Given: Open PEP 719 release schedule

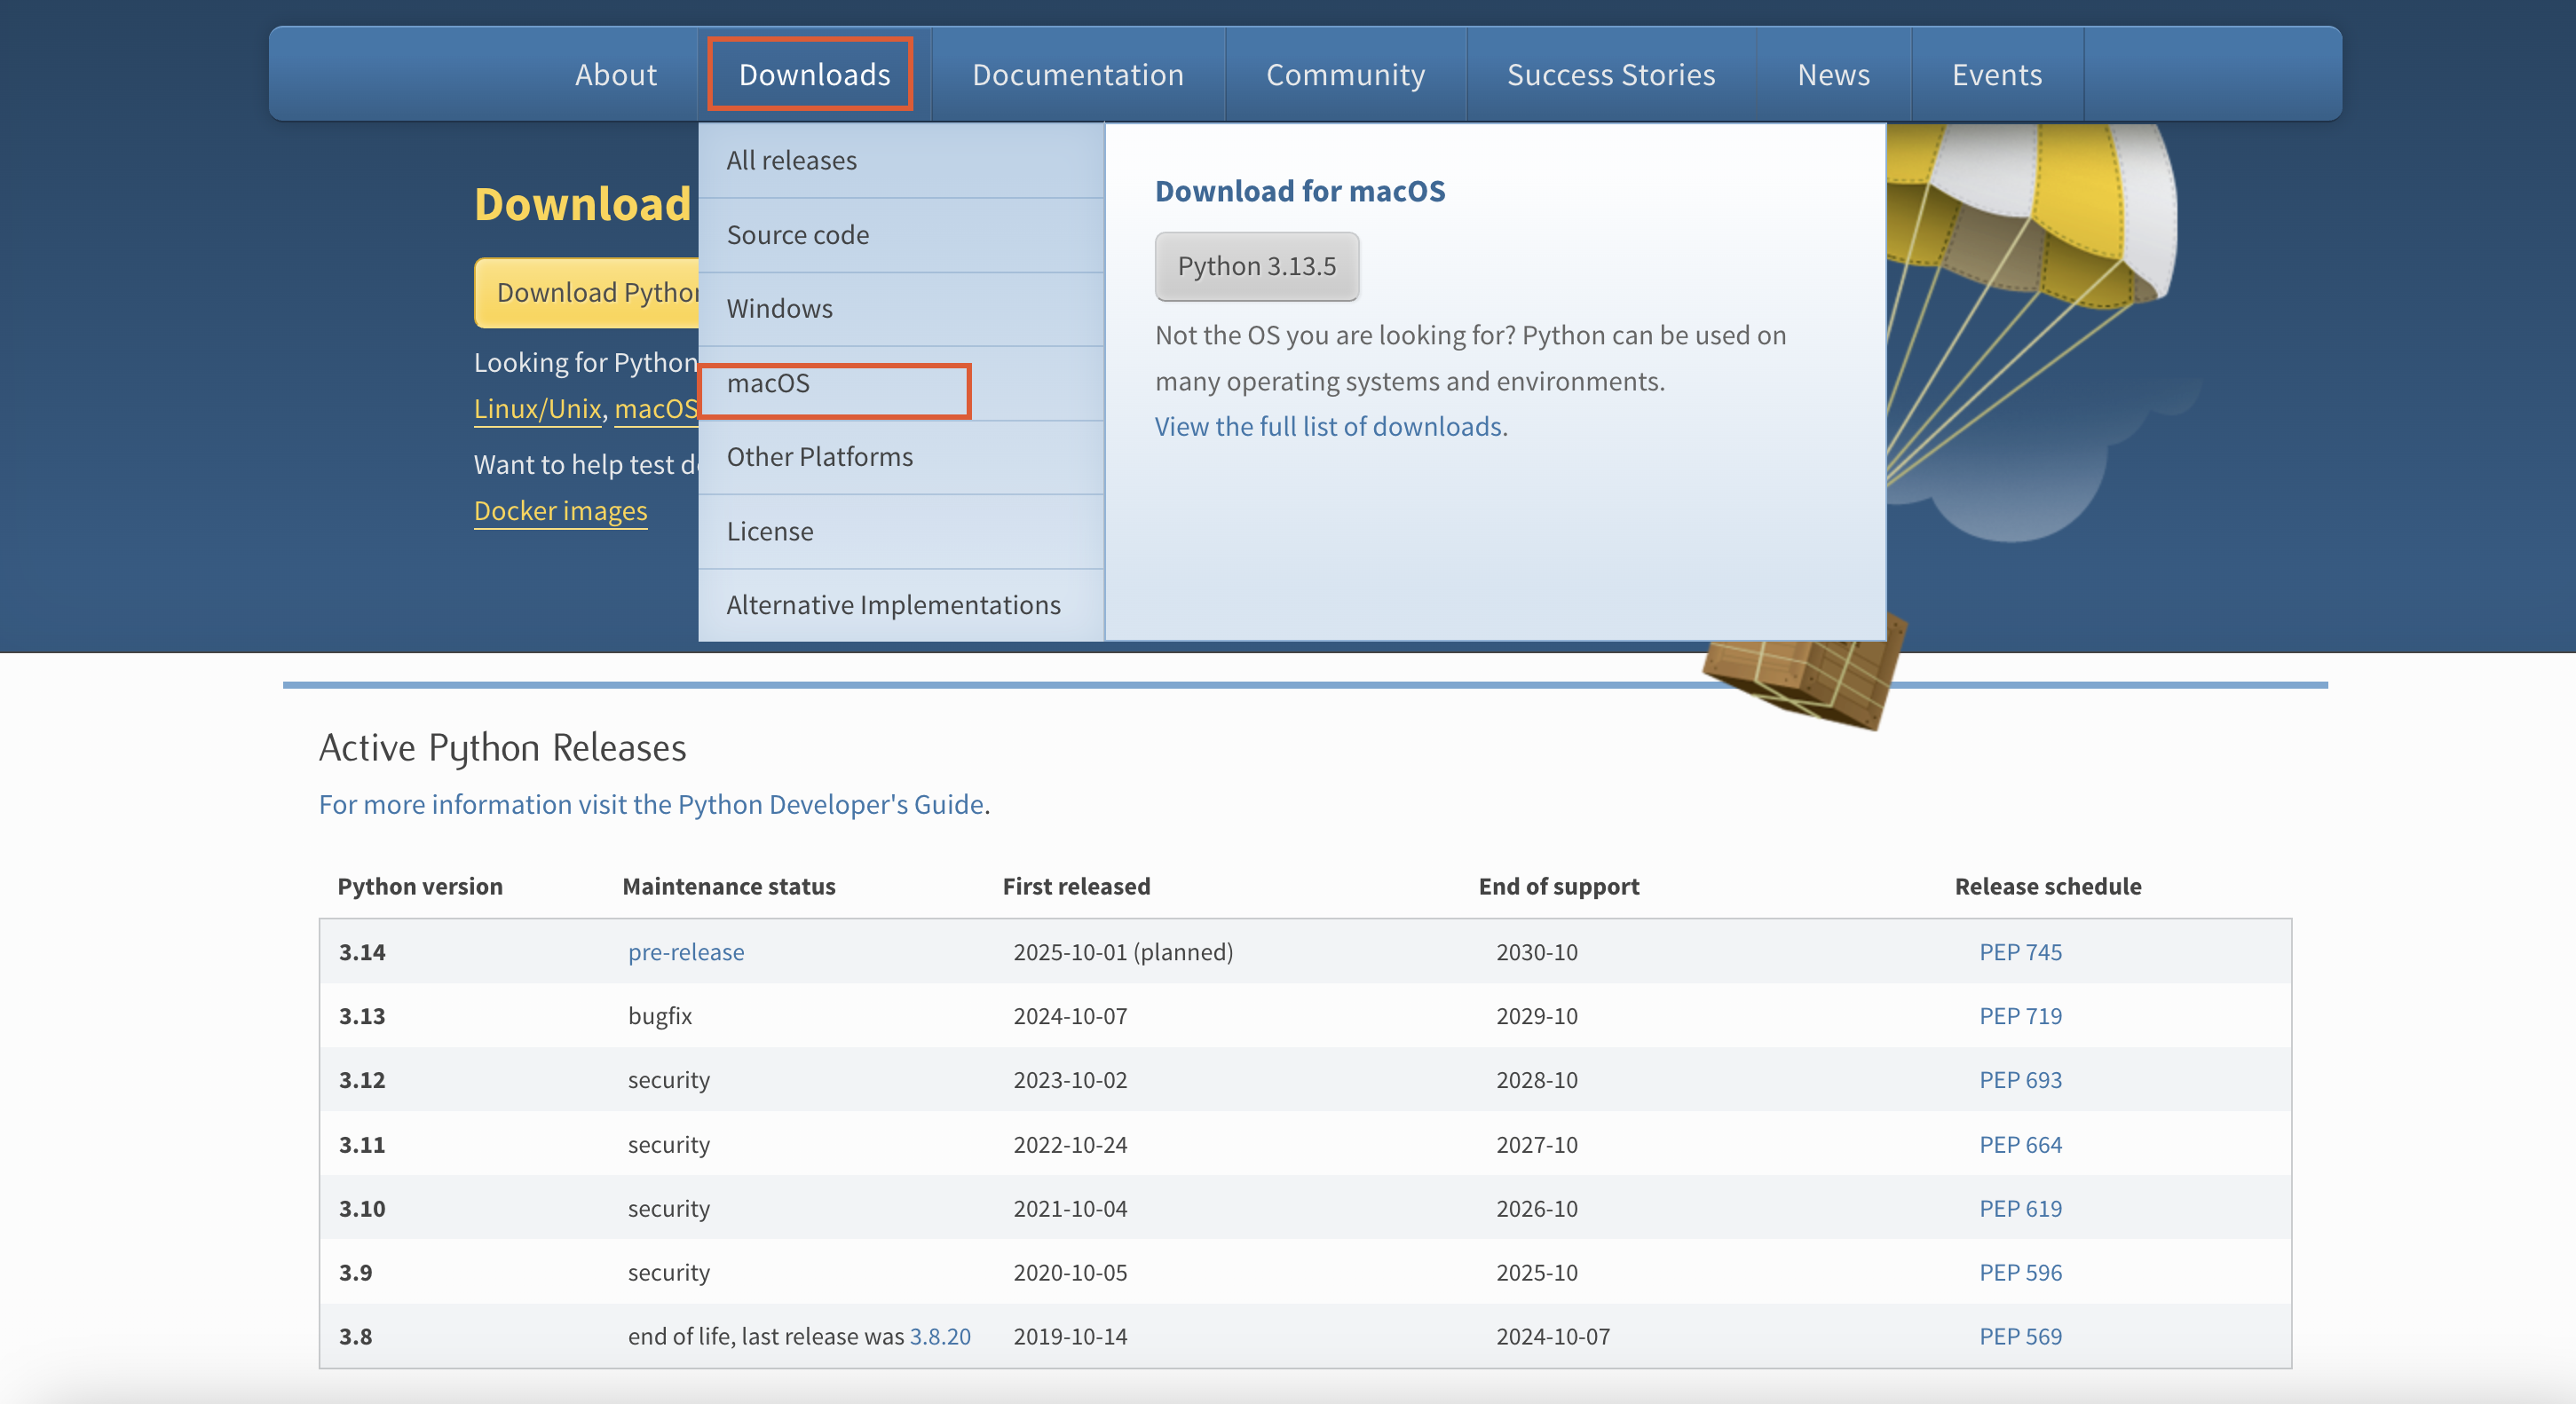Looking at the screenshot, I should [2020, 1016].
